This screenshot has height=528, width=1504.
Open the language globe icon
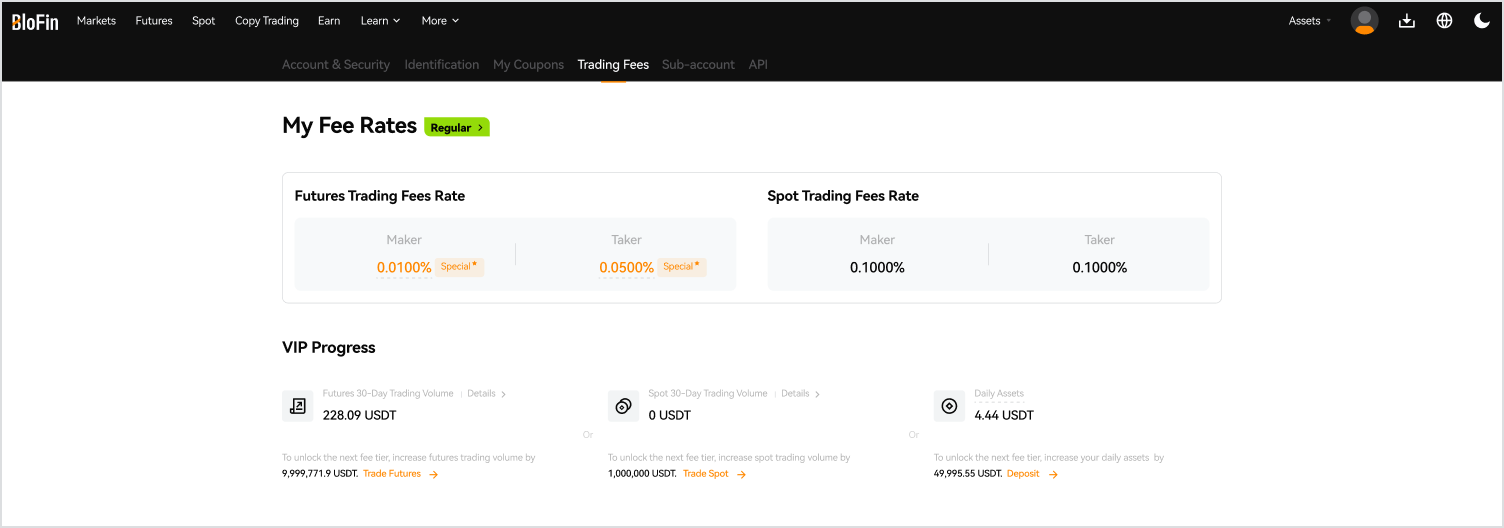(1444, 21)
